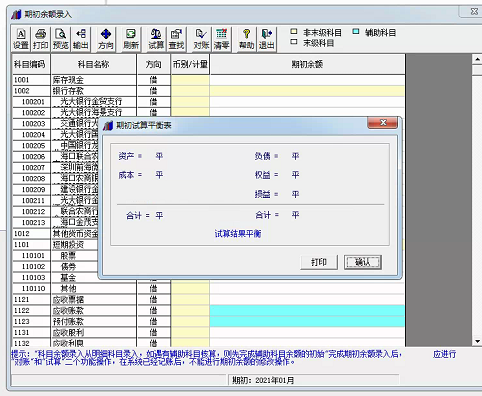The height and width of the screenshot is (396, 482).
Task: Click the scrollbar up arrow
Action: 477,60
